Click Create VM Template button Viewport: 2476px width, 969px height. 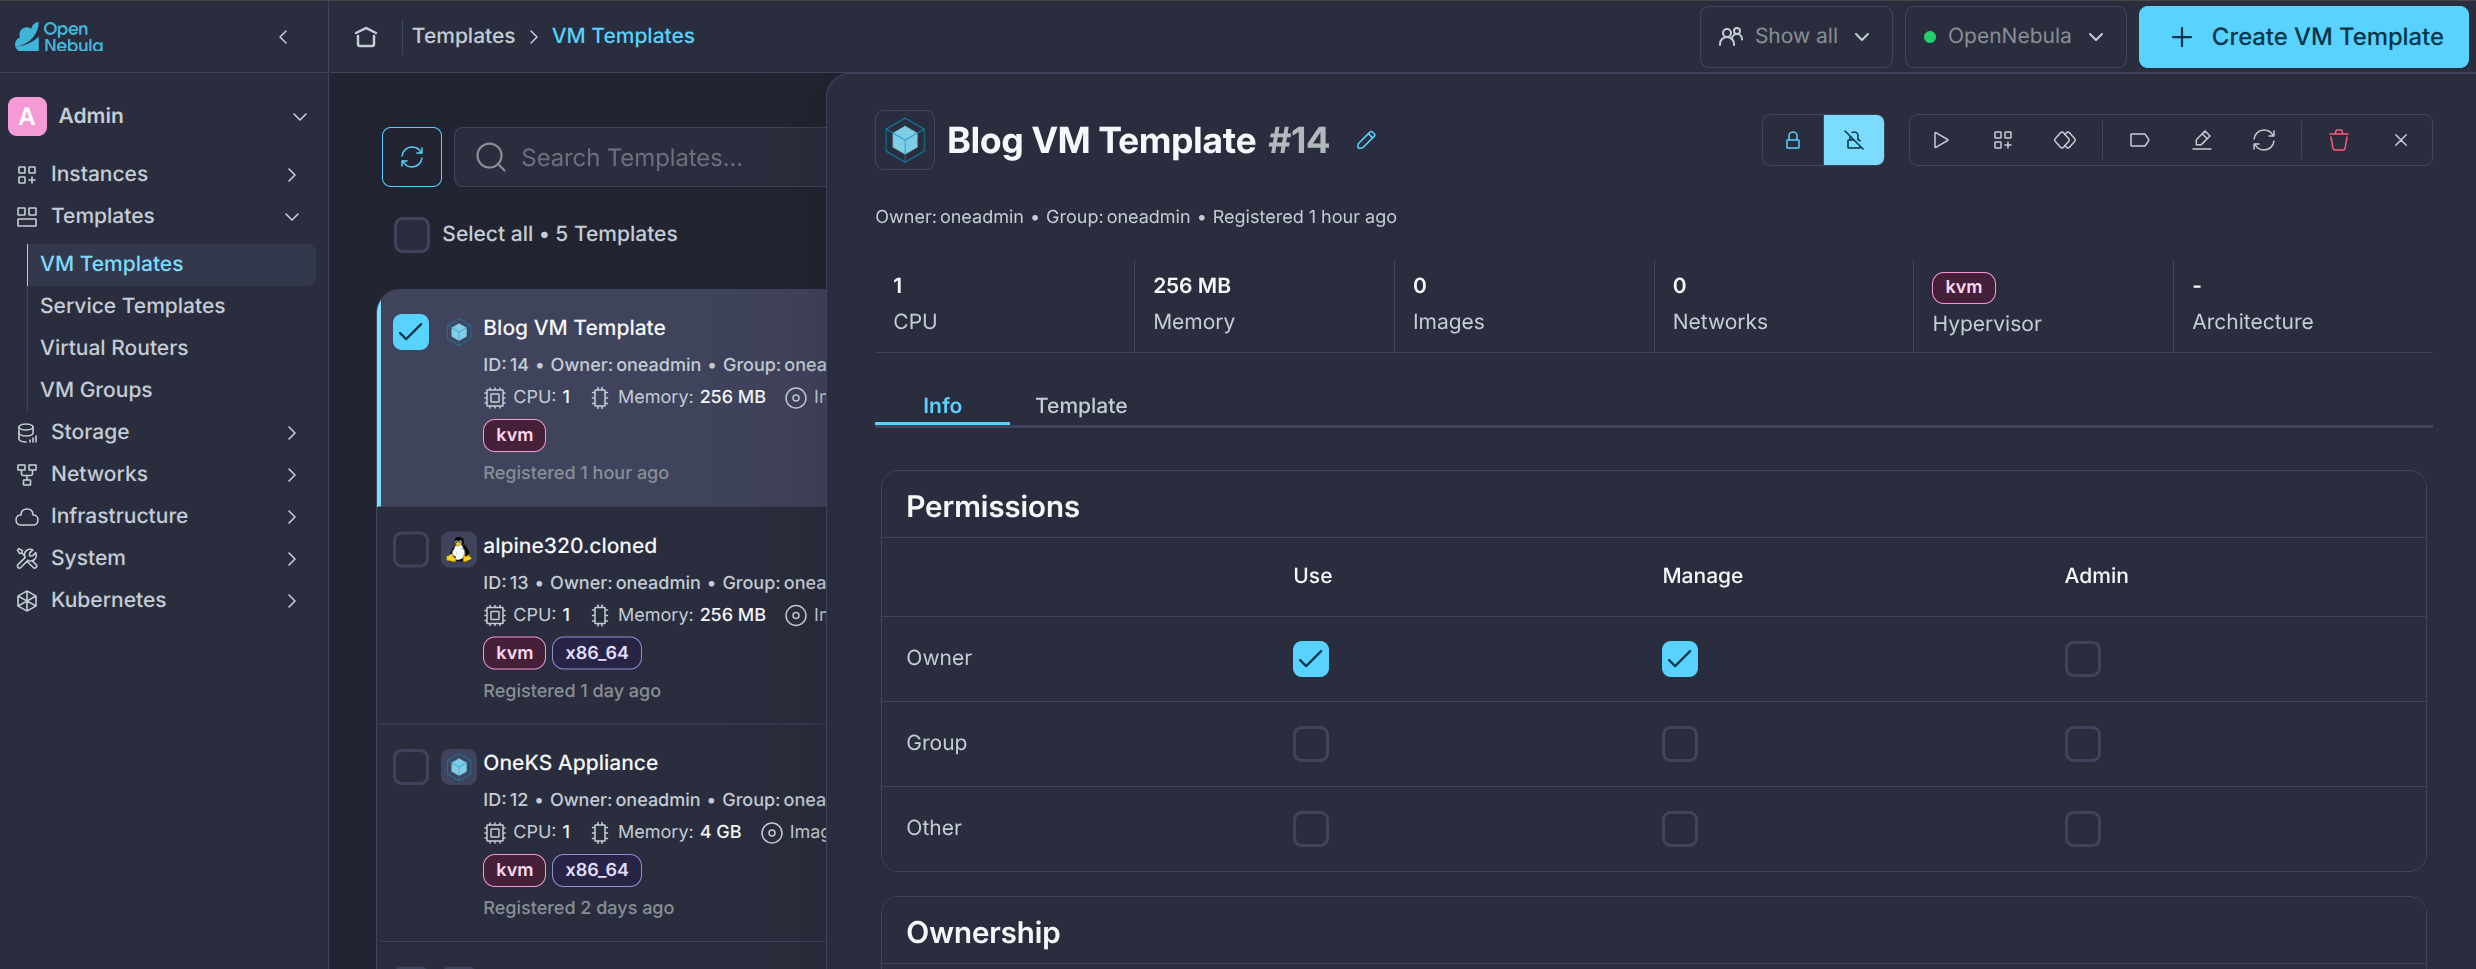point(2303,37)
